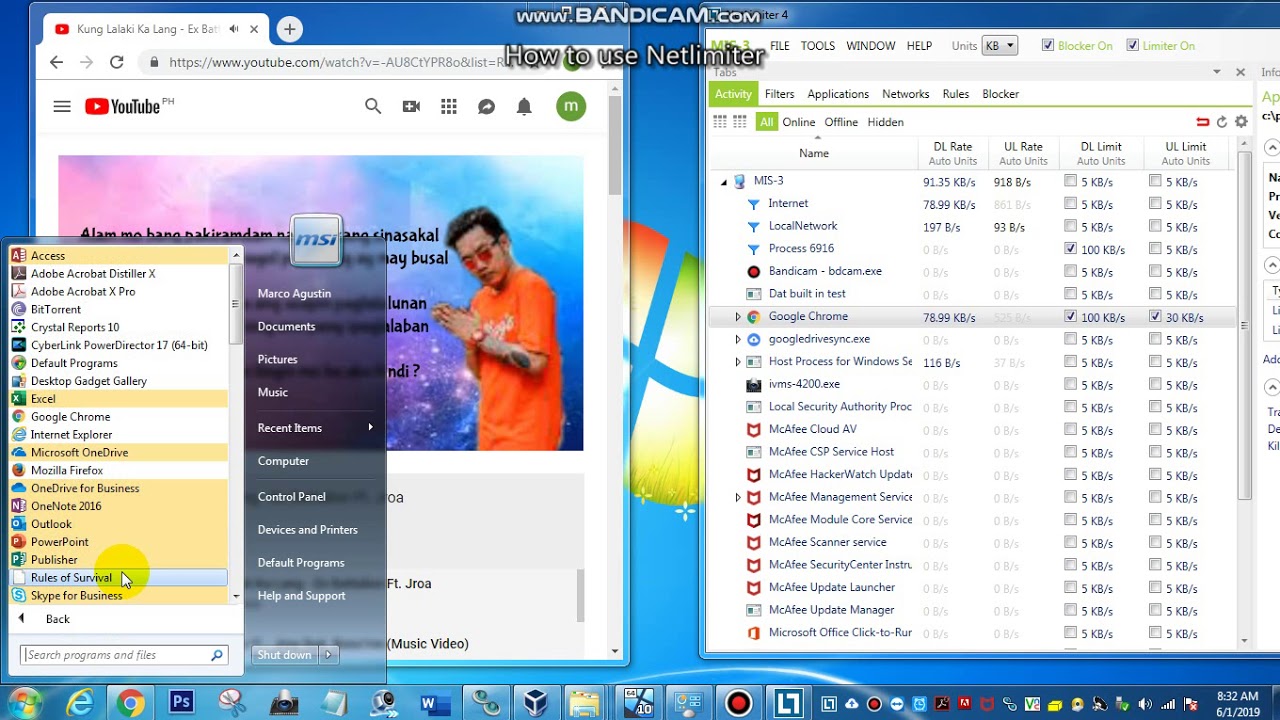Click Bandicam record icon on taskbar
The width and height of the screenshot is (1280, 720).
click(738, 703)
